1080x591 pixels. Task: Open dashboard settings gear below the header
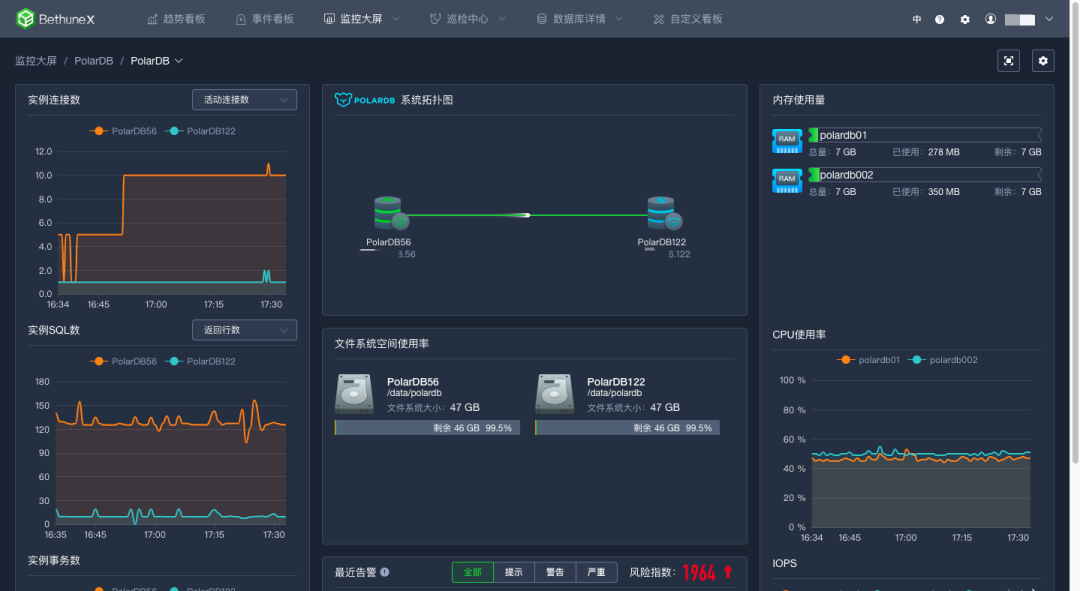point(1043,61)
